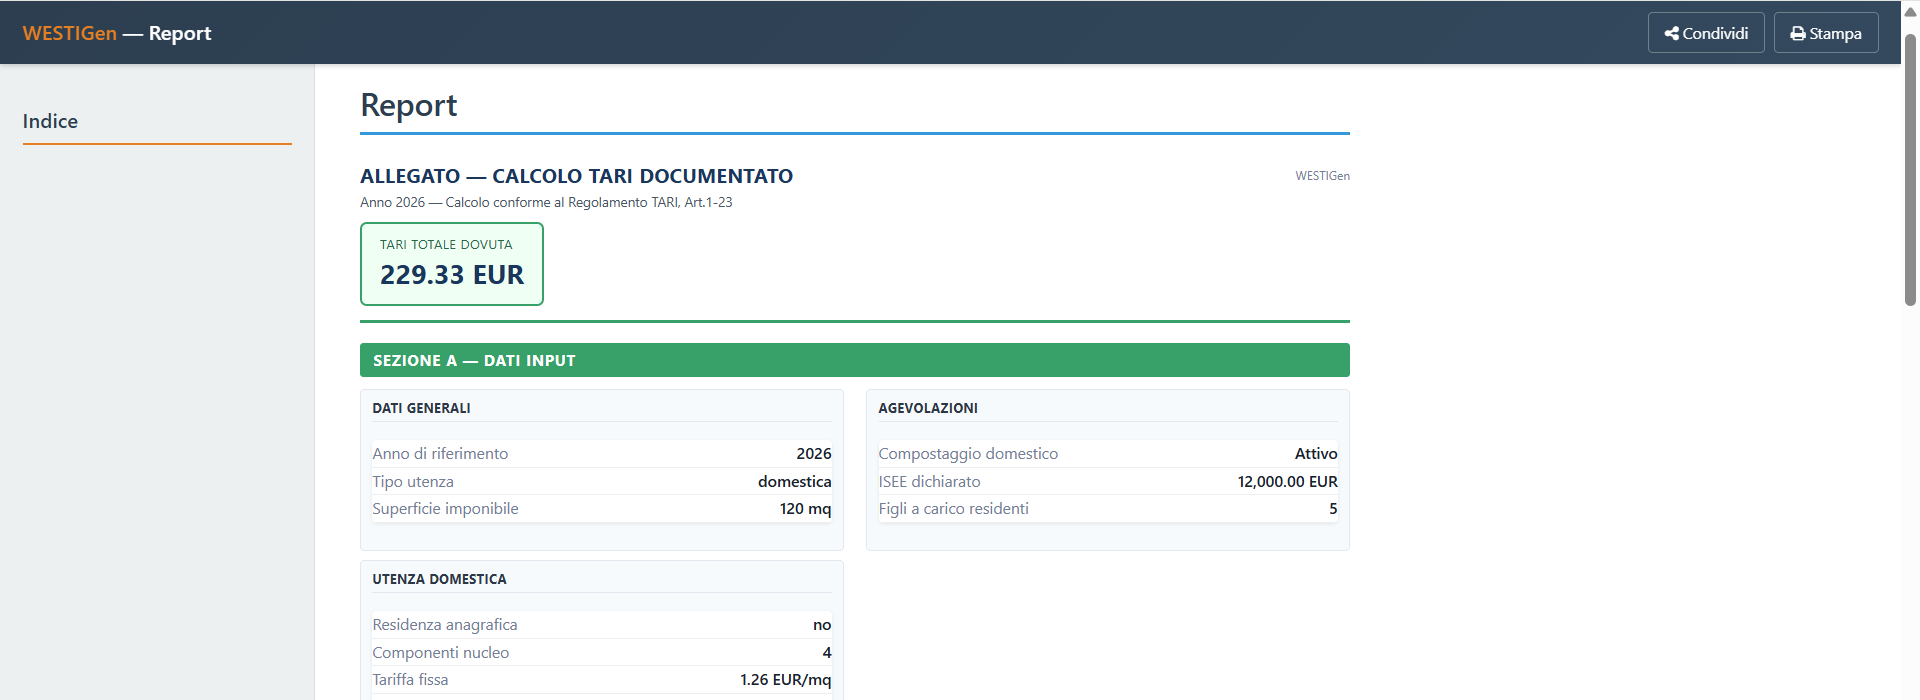The image size is (1920, 700).
Task: Click the UTENZA DOMESTICA card title
Action: tap(439, 579)
